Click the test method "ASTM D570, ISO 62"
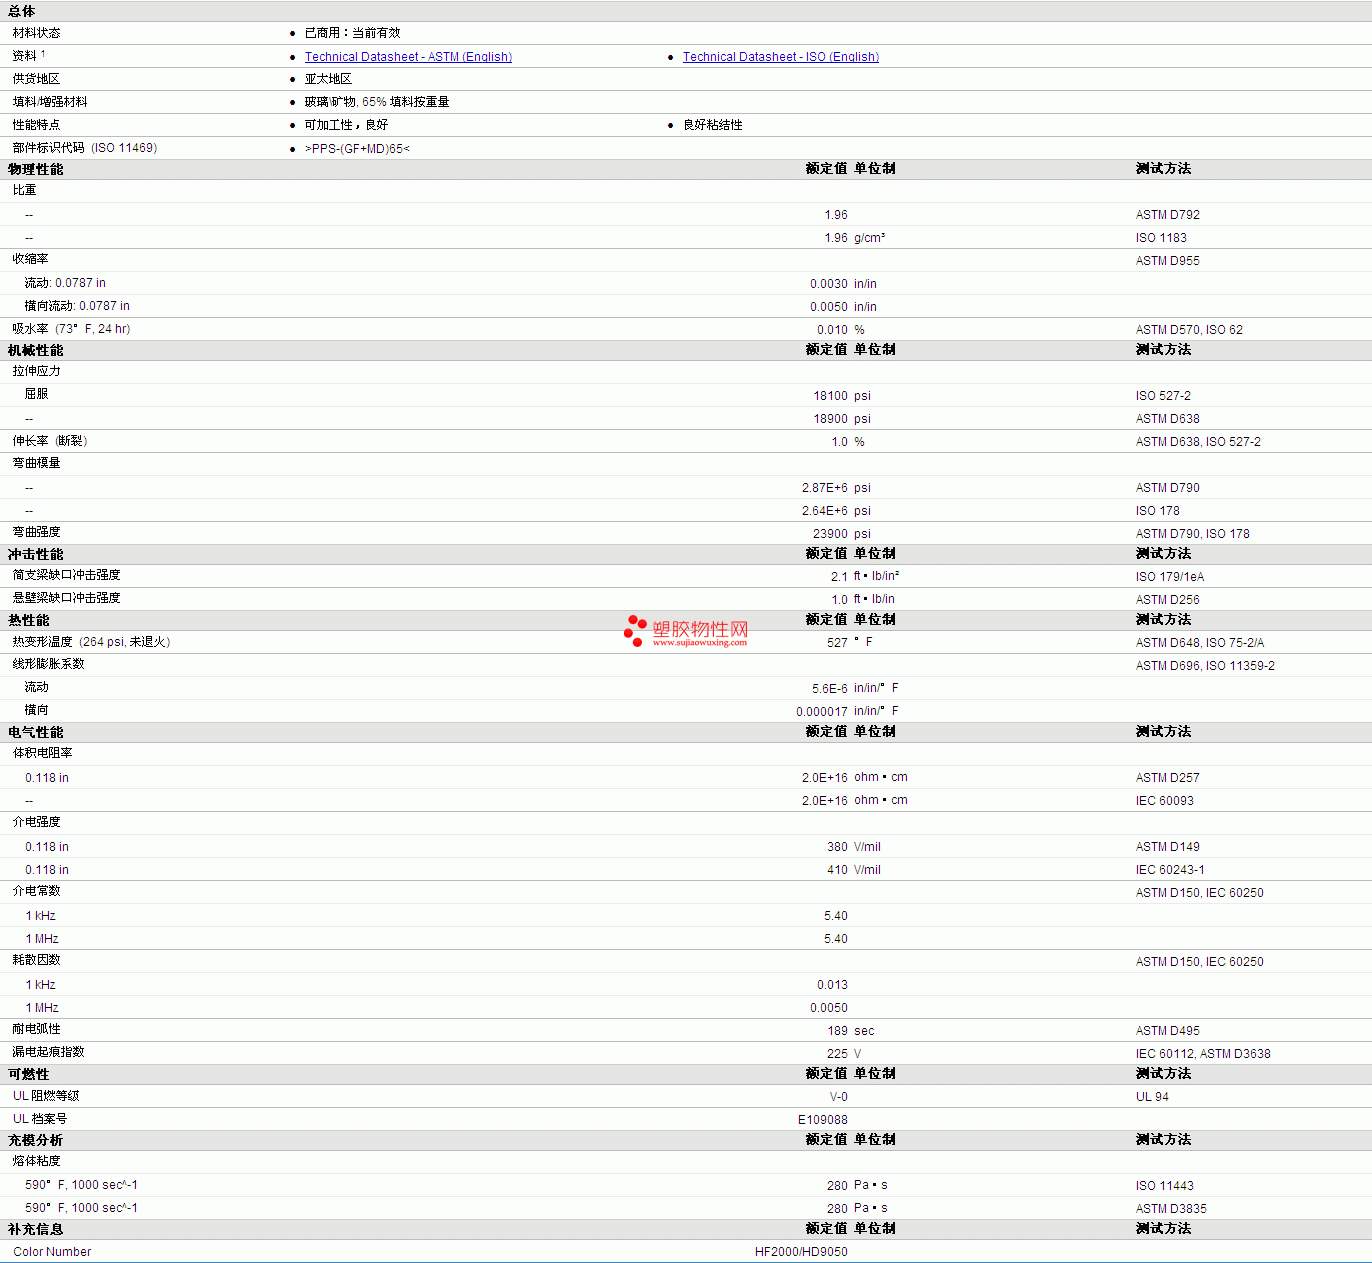1372x1263 pixels. click(1189, 330)
